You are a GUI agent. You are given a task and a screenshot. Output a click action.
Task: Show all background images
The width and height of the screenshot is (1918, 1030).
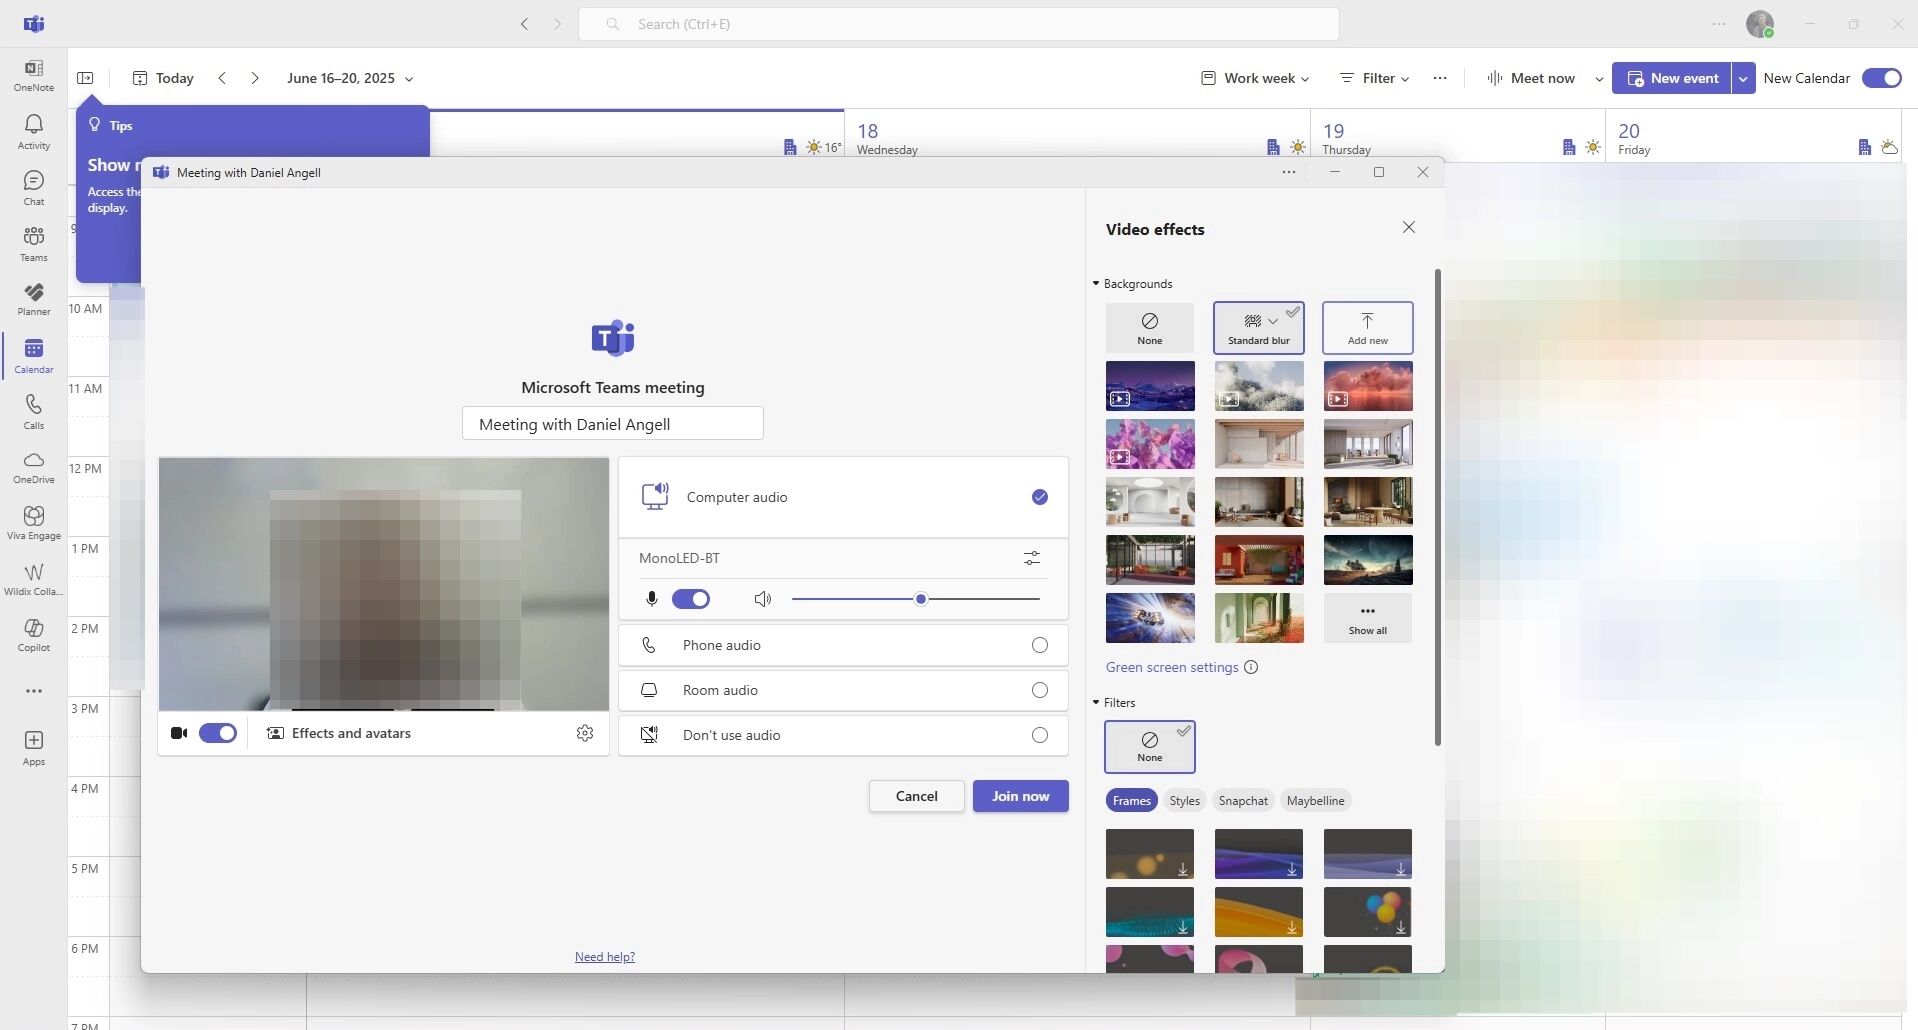pyautogui.click(x=1368, y=618)
